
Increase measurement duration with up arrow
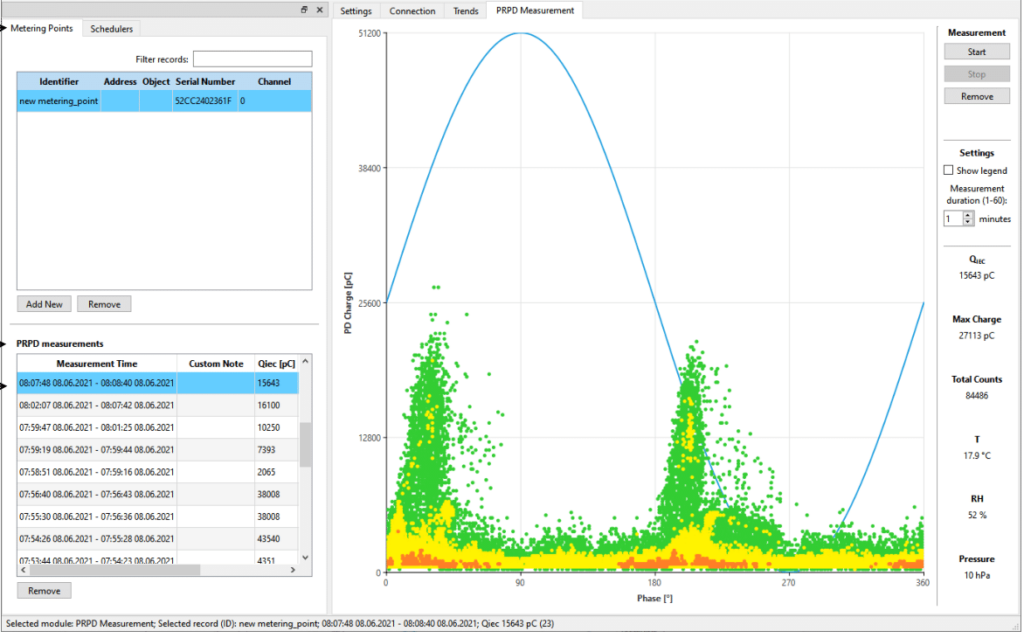point(968,215)
